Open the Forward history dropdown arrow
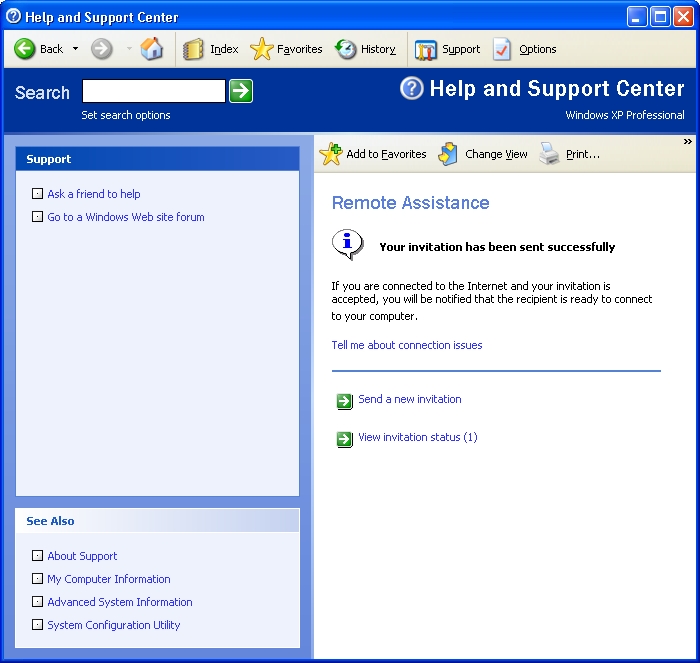 click(129, 49)
